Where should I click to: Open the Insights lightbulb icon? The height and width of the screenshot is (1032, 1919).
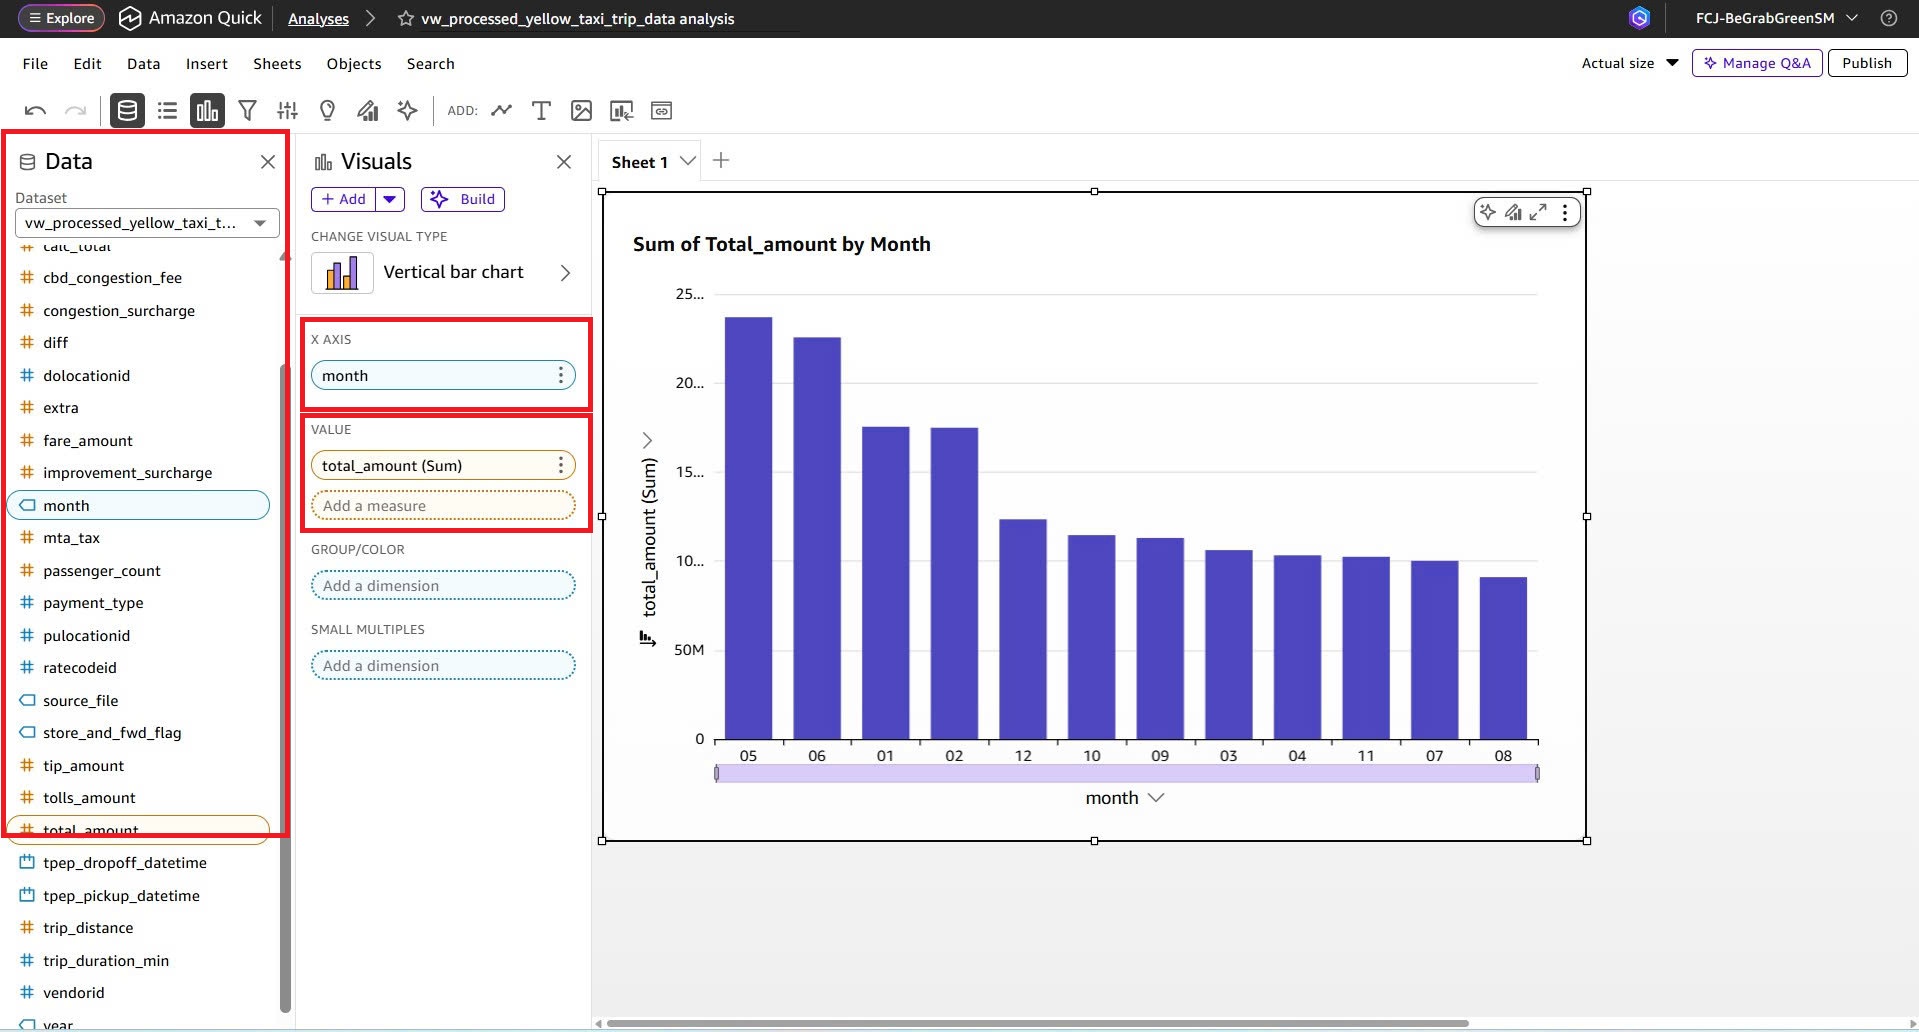[x=327, y=111]
